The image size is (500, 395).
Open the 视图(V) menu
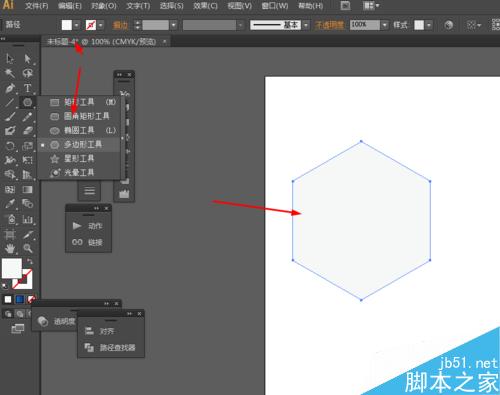[239, 6]
